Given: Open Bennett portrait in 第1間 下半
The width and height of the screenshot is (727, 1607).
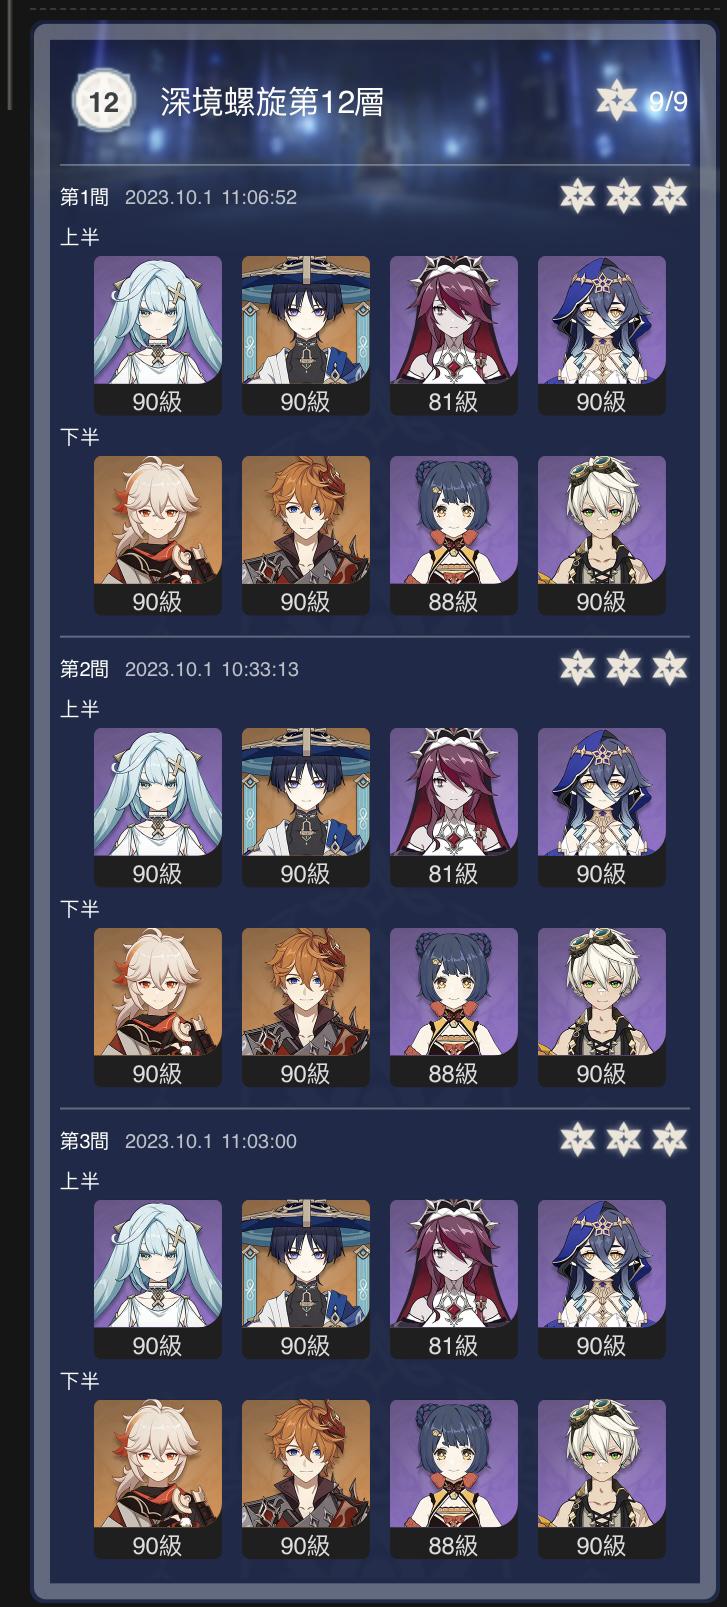Looking at the screenshot, I should point(602,535).
